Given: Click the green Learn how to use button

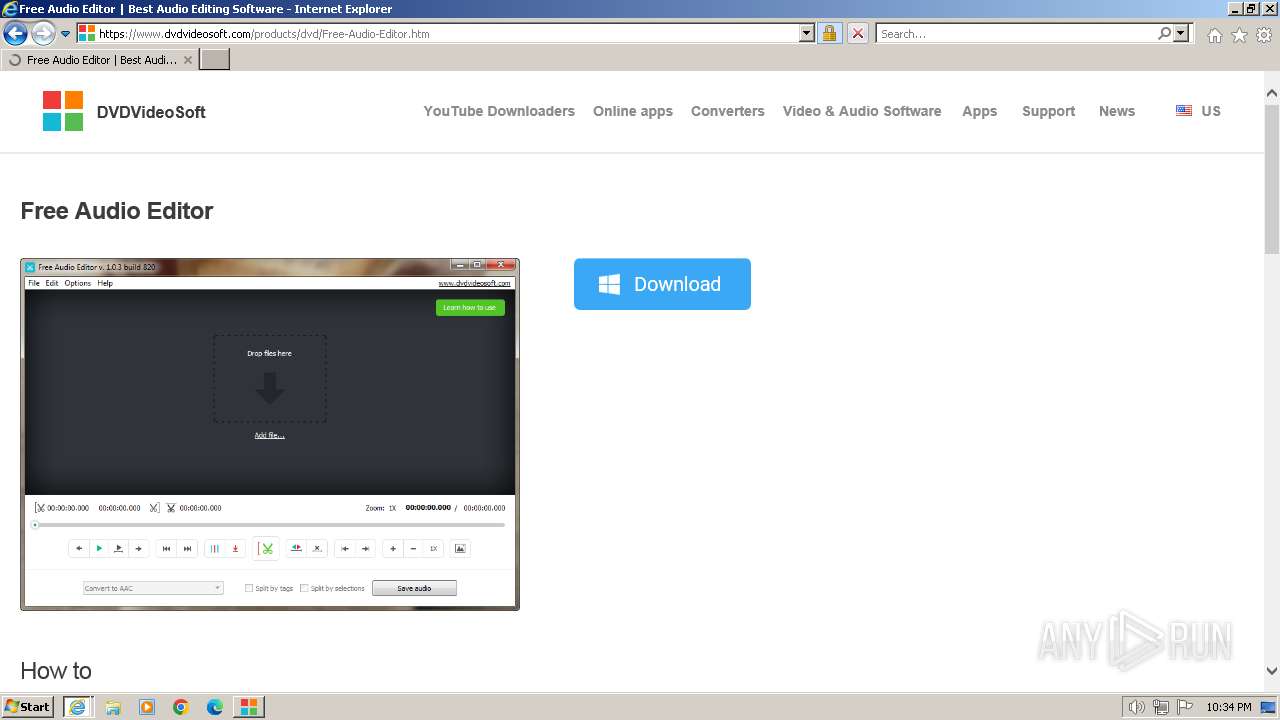Looking at the screenshot, I should click(470, 307).
